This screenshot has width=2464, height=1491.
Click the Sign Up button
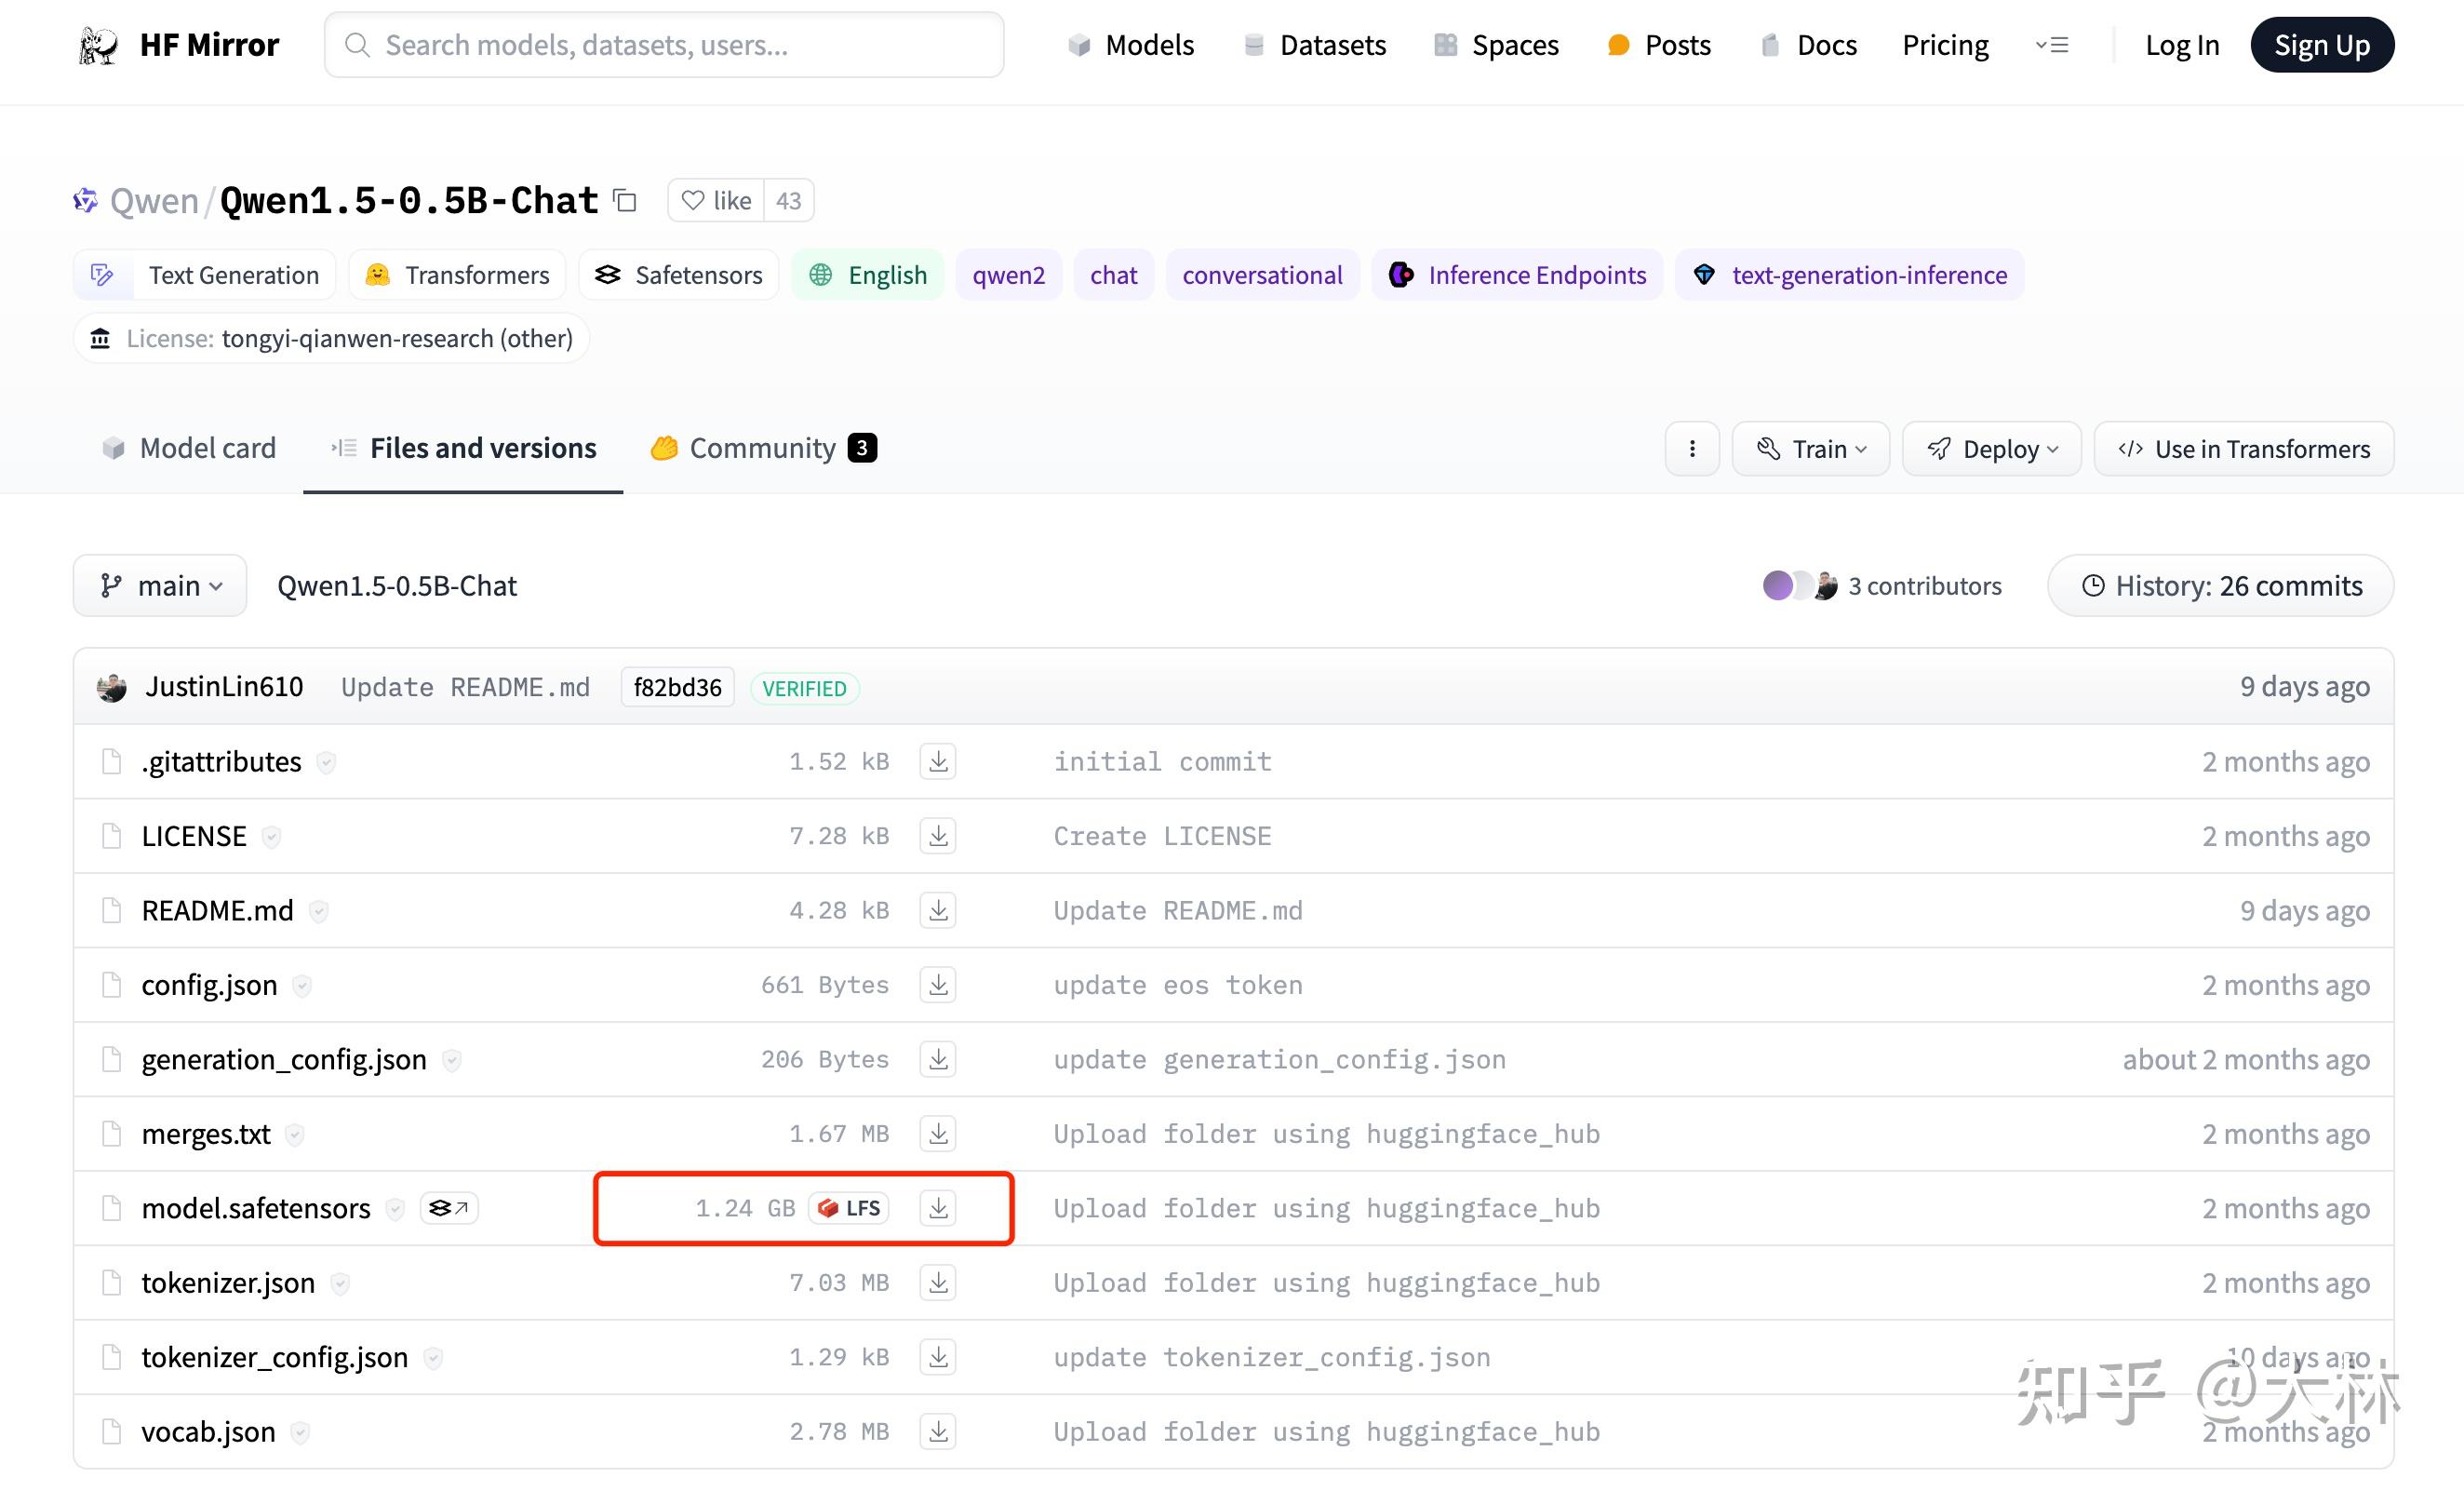pyautogui.click(x=2322, y=45)
